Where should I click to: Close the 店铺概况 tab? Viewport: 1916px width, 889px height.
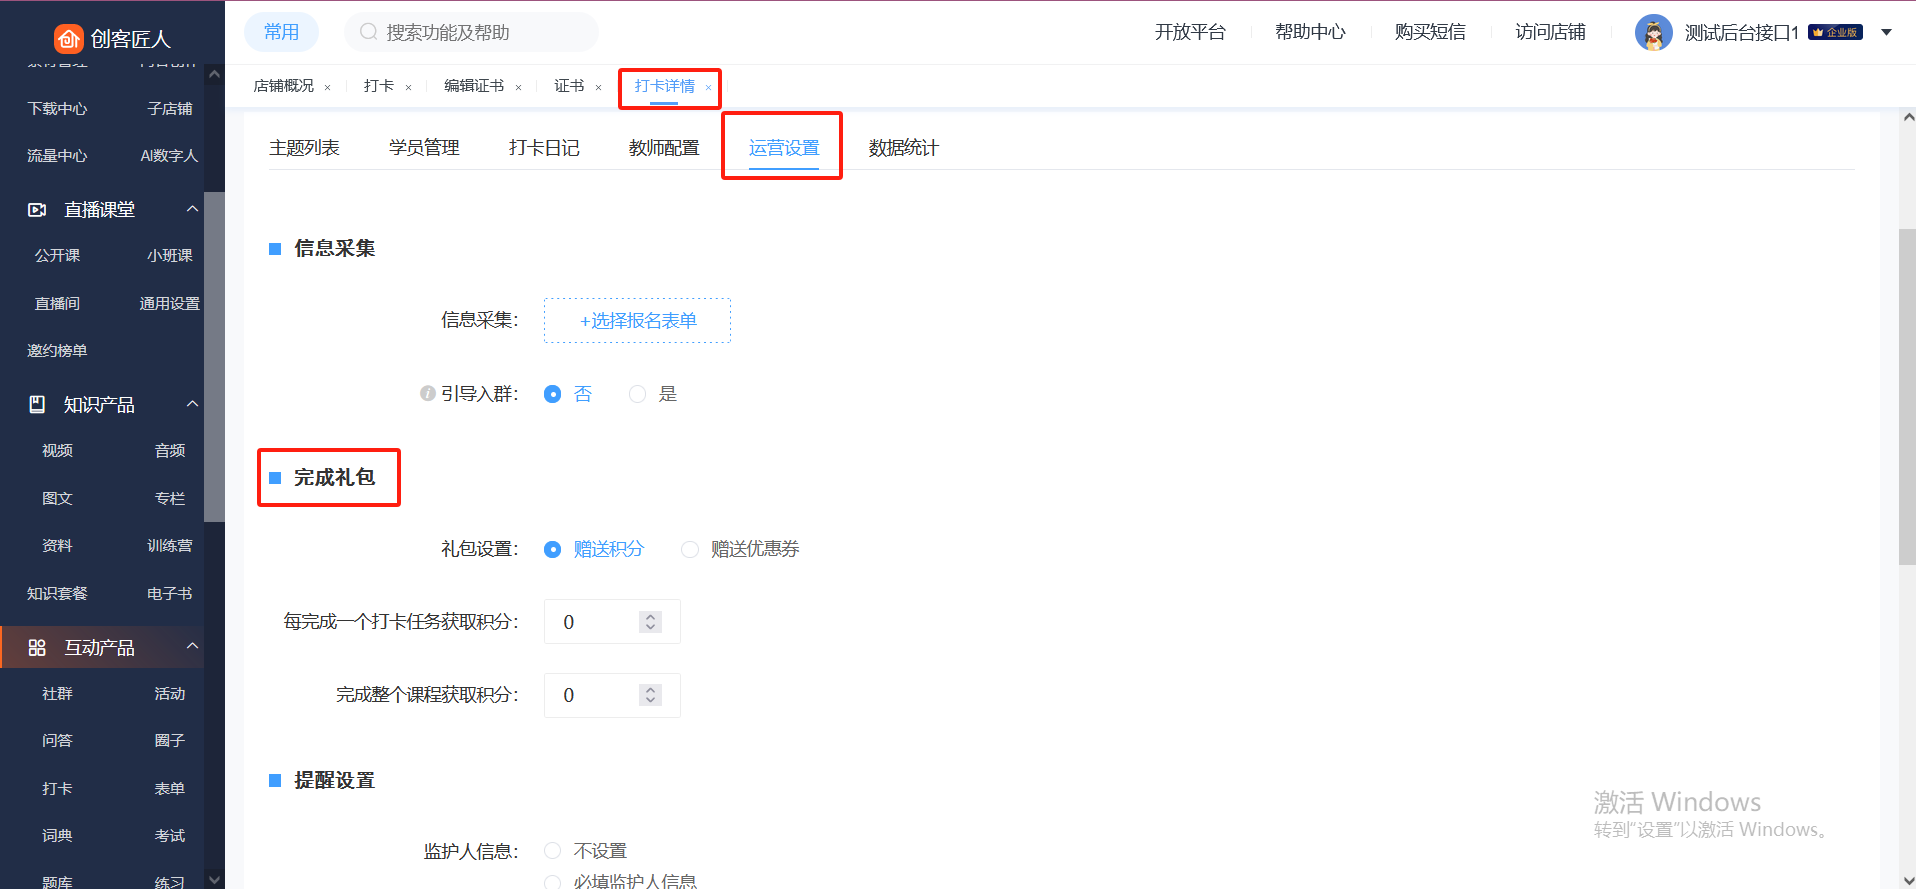click(x=327, y=88)
